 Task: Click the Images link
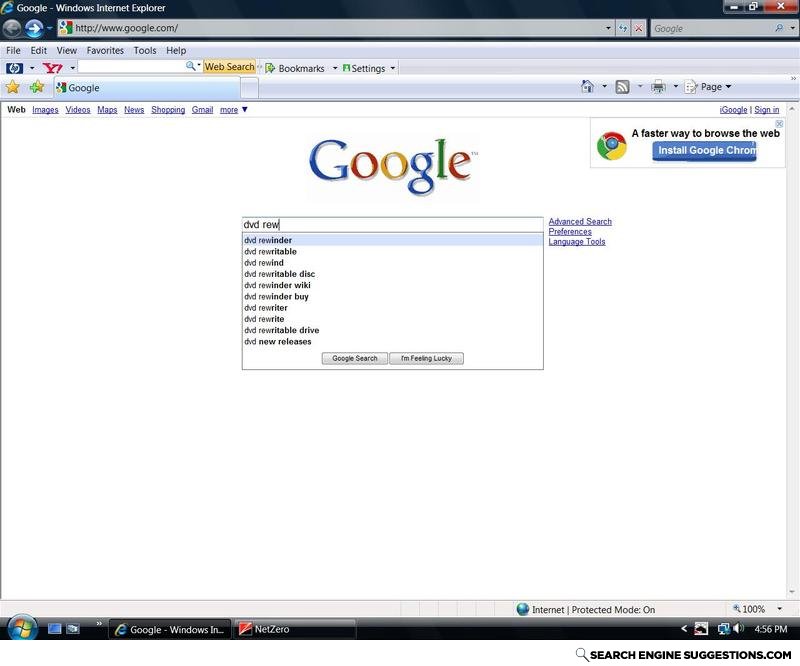pyautogui.click(x=45, y=110)
